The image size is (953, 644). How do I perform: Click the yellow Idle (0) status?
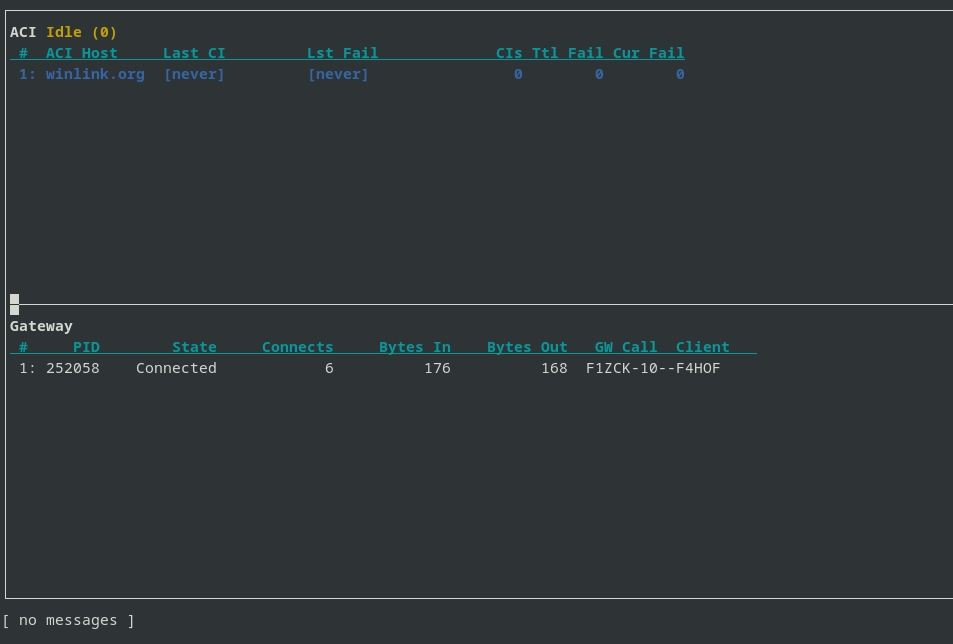pyautogui.click(x=81, y=32)
